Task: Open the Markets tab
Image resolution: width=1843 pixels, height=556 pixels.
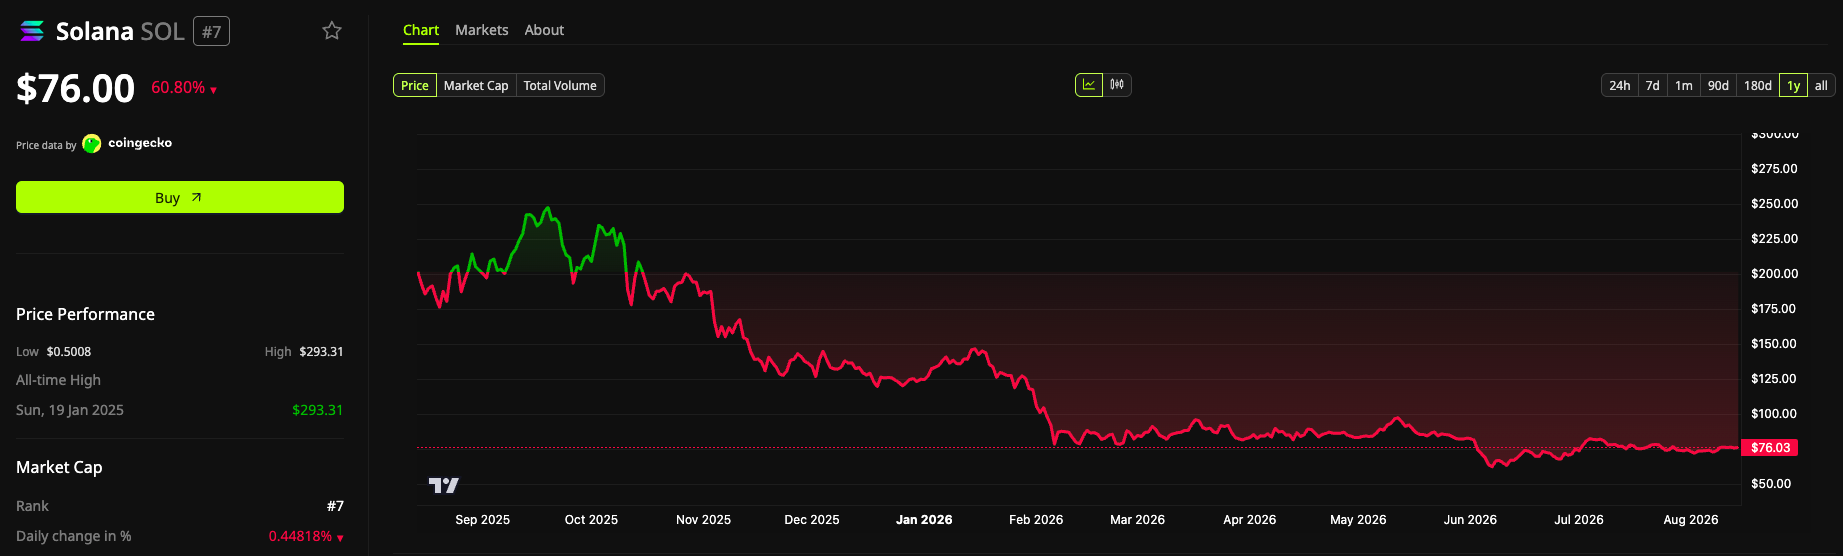Action: pos(482,30)
